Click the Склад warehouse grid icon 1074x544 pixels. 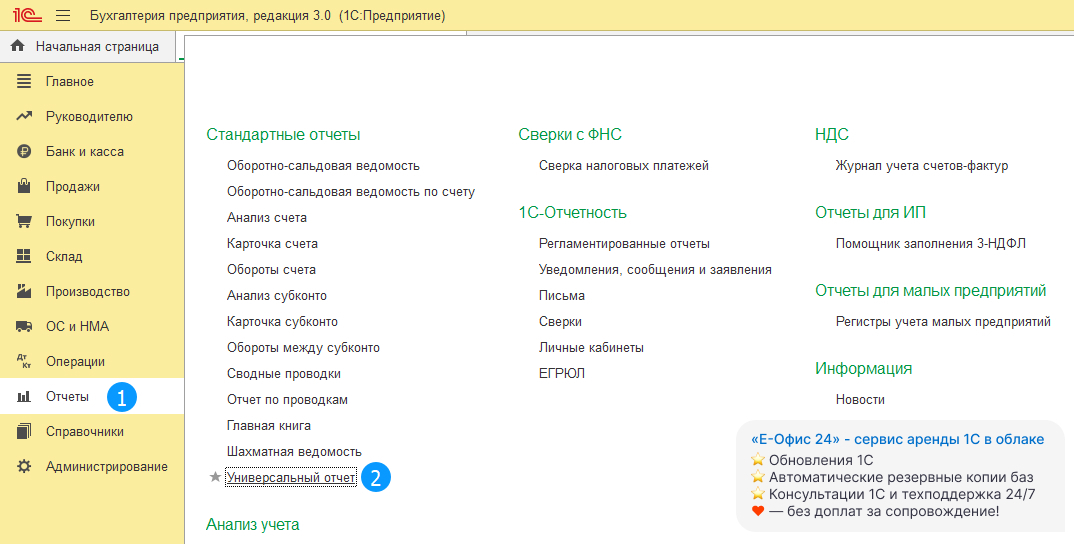pyautogui.click(x=24, y=256)
